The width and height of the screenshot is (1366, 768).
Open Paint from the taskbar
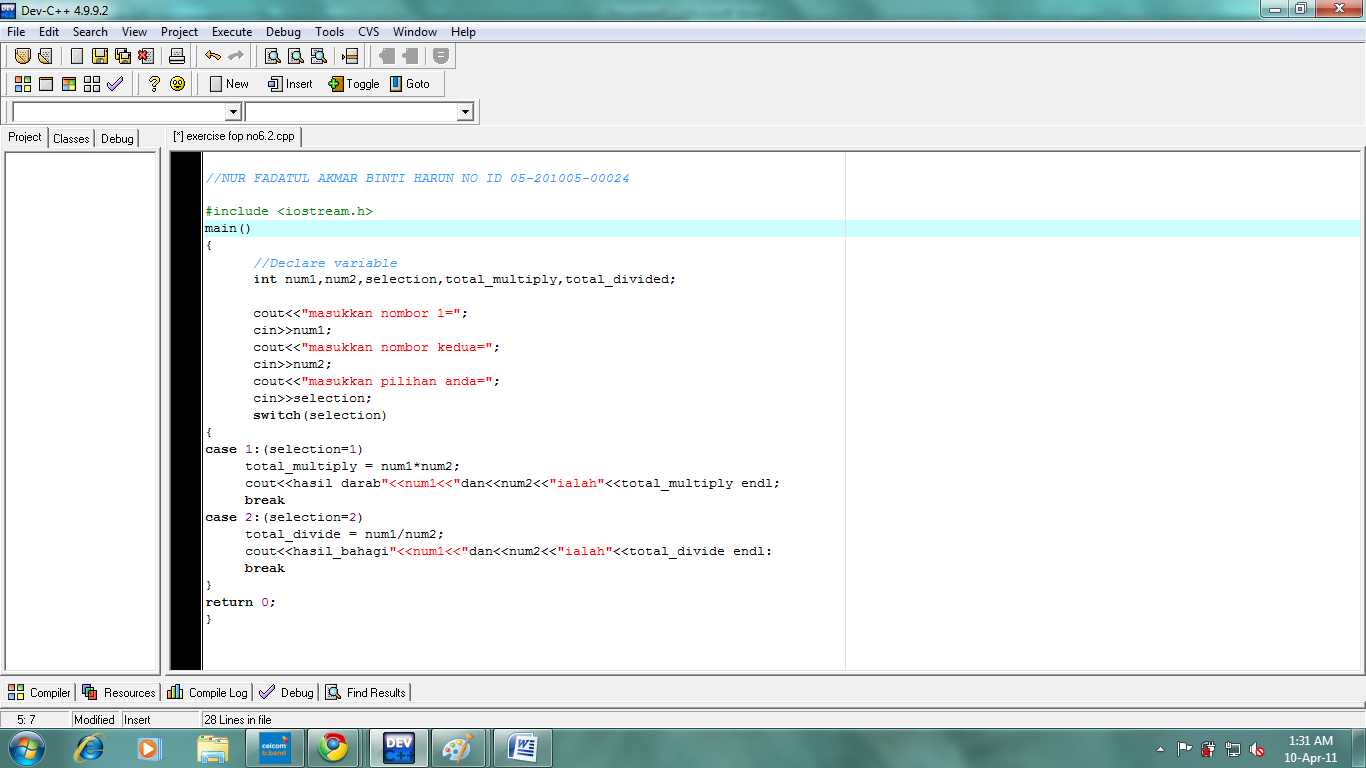click(x=460, y=748)
